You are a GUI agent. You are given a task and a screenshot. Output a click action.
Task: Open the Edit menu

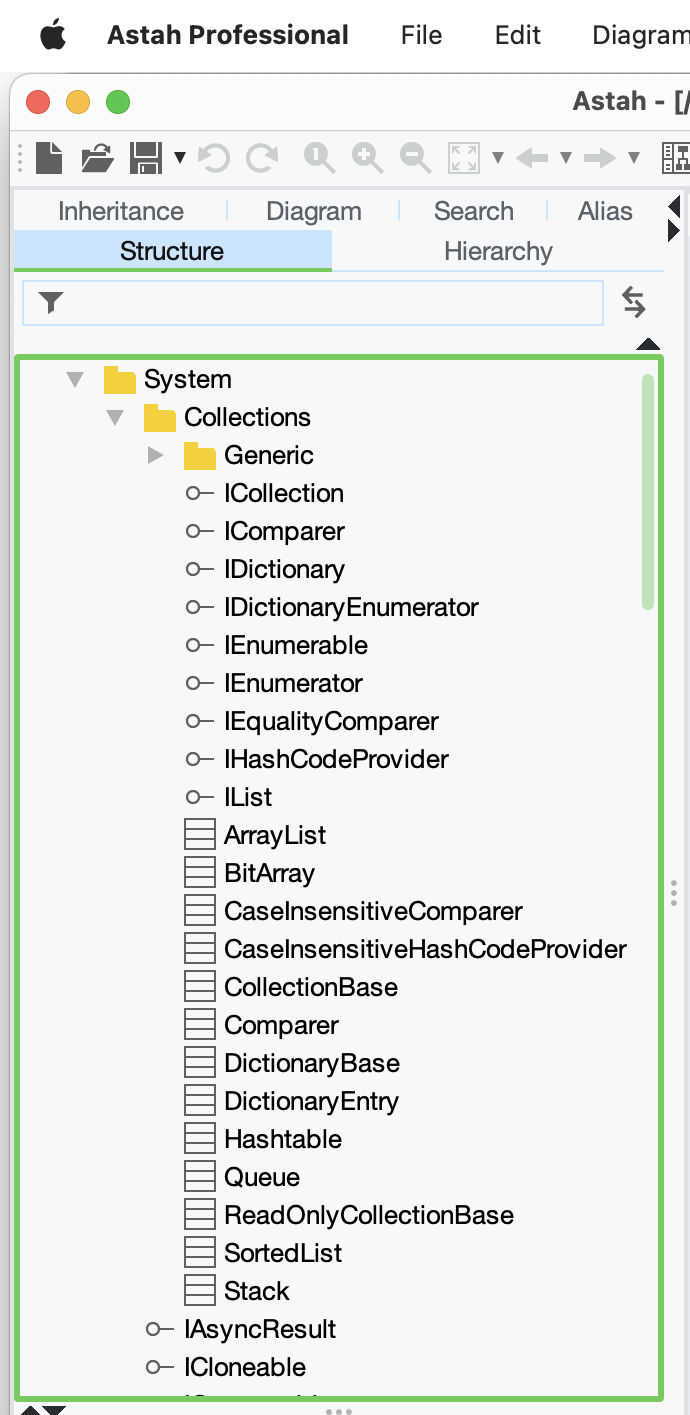point(517,35)
